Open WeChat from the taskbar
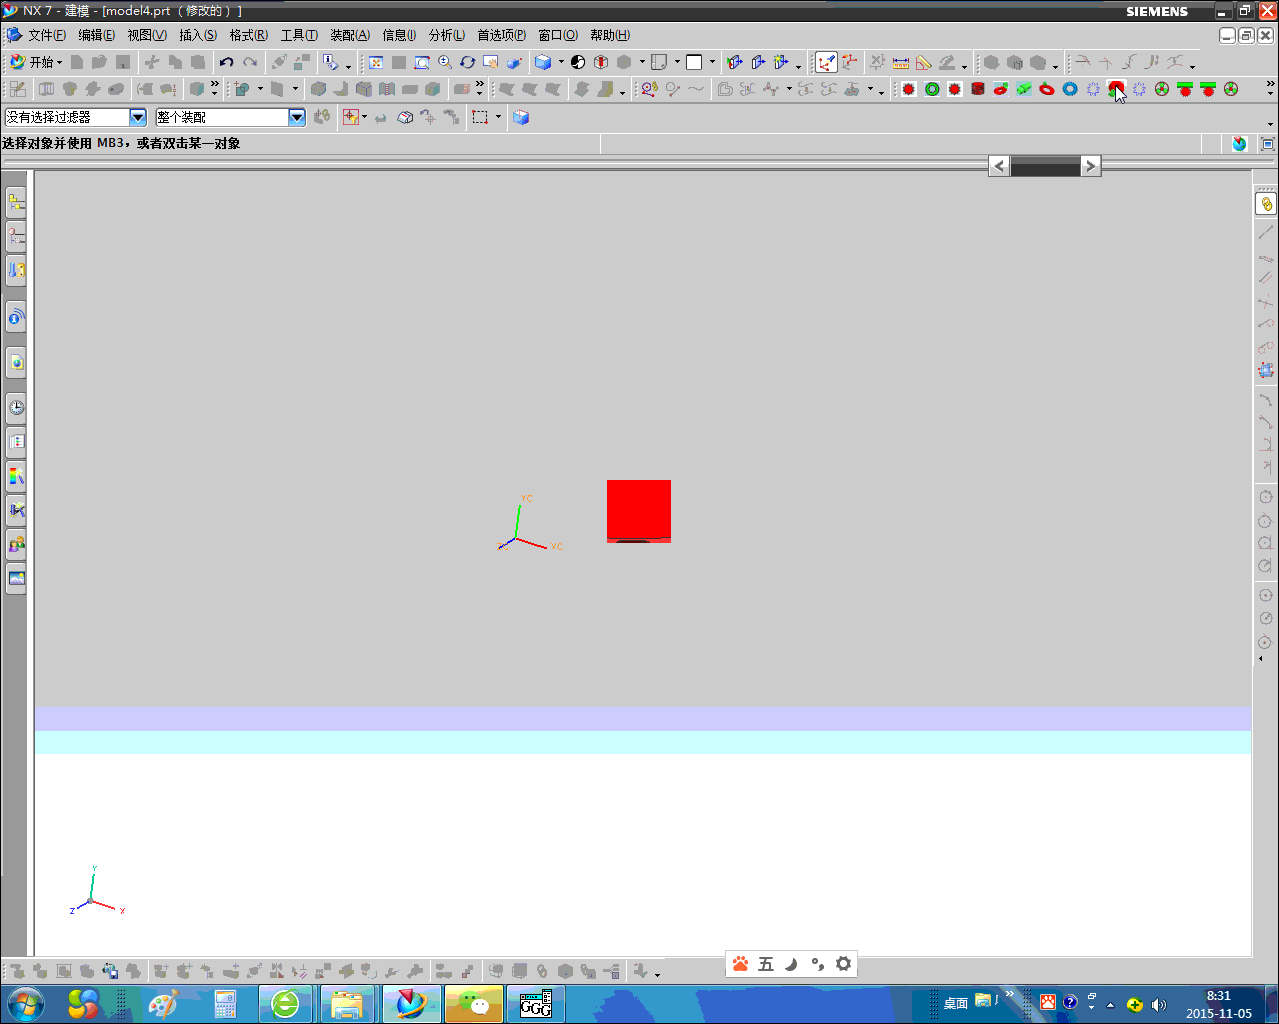This screenshot has height=1024, width=1279. pos(474,1004)
